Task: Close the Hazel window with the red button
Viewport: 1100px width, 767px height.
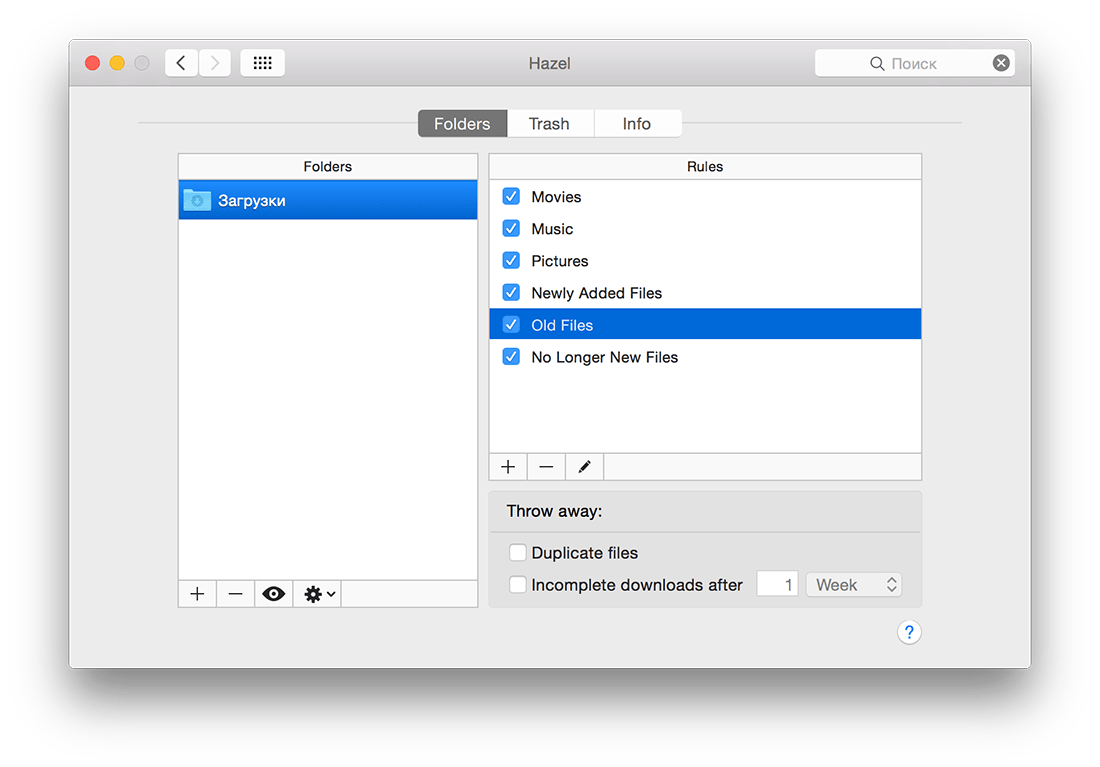Action: coord(92,63)
